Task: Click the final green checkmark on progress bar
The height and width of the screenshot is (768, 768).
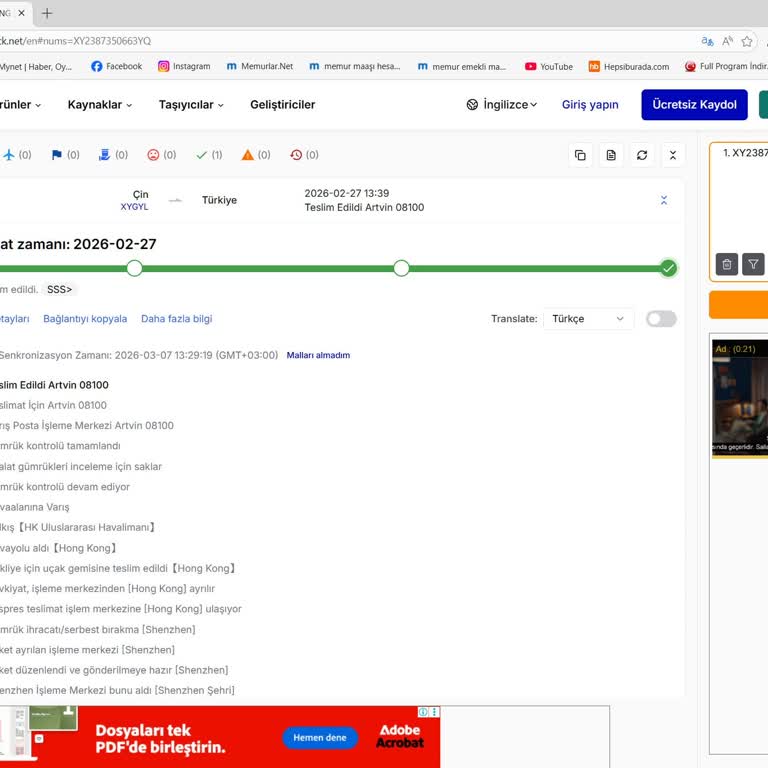Action: [668, 268]
